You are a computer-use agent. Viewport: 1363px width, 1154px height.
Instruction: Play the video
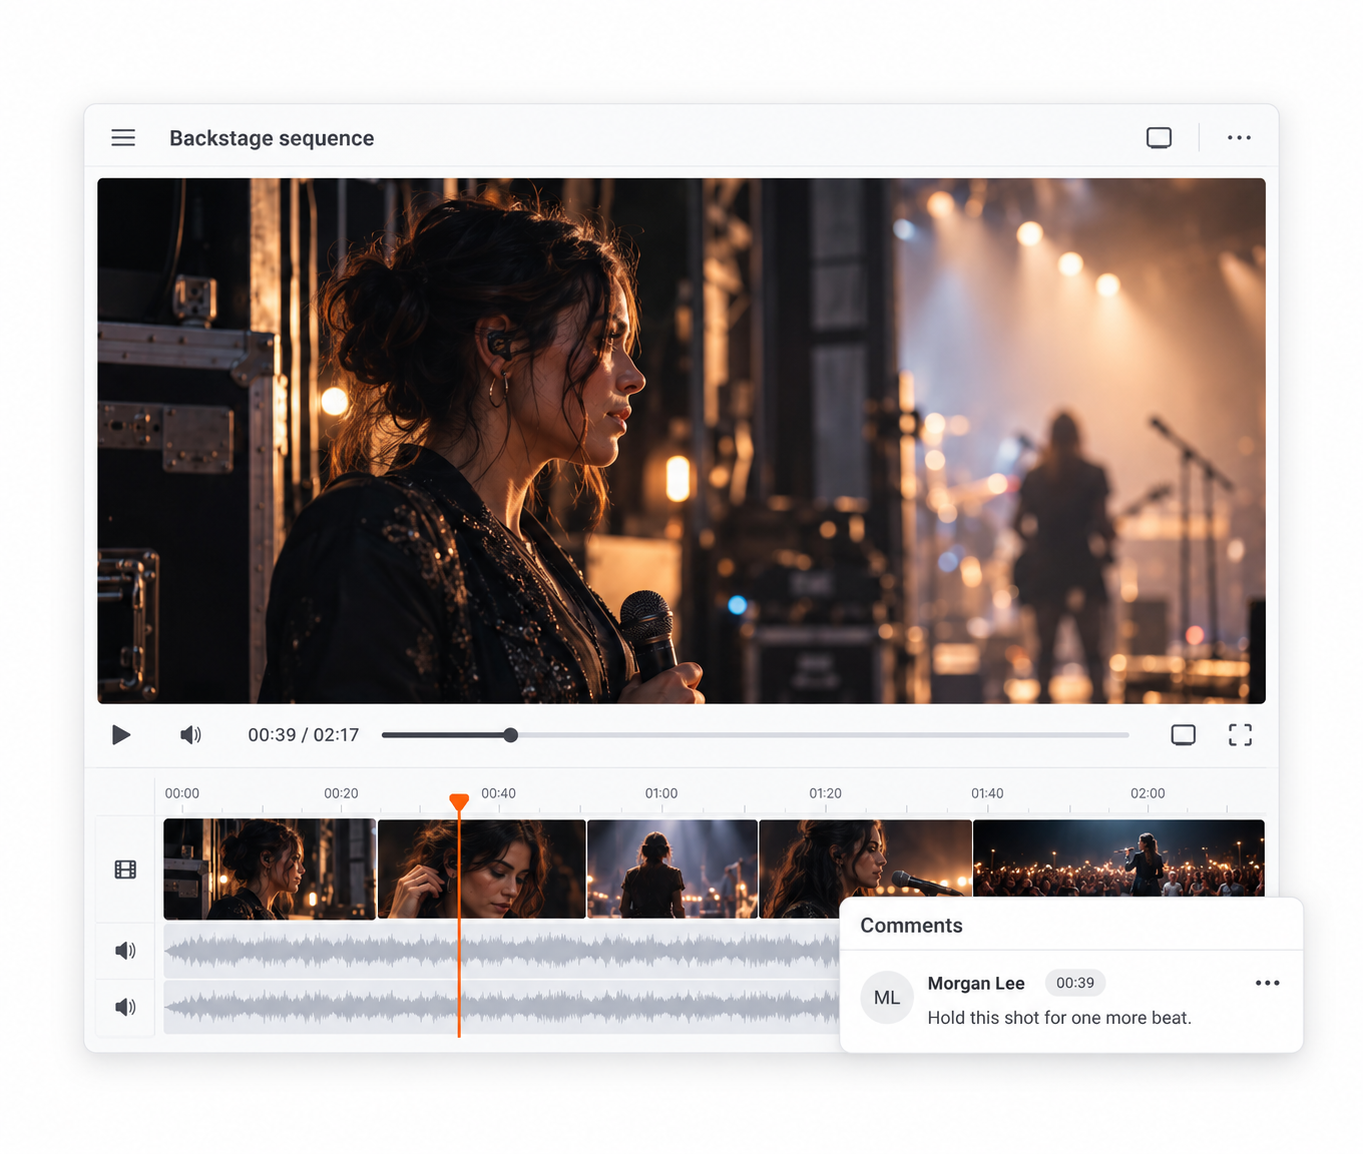(x=121, y=735)
